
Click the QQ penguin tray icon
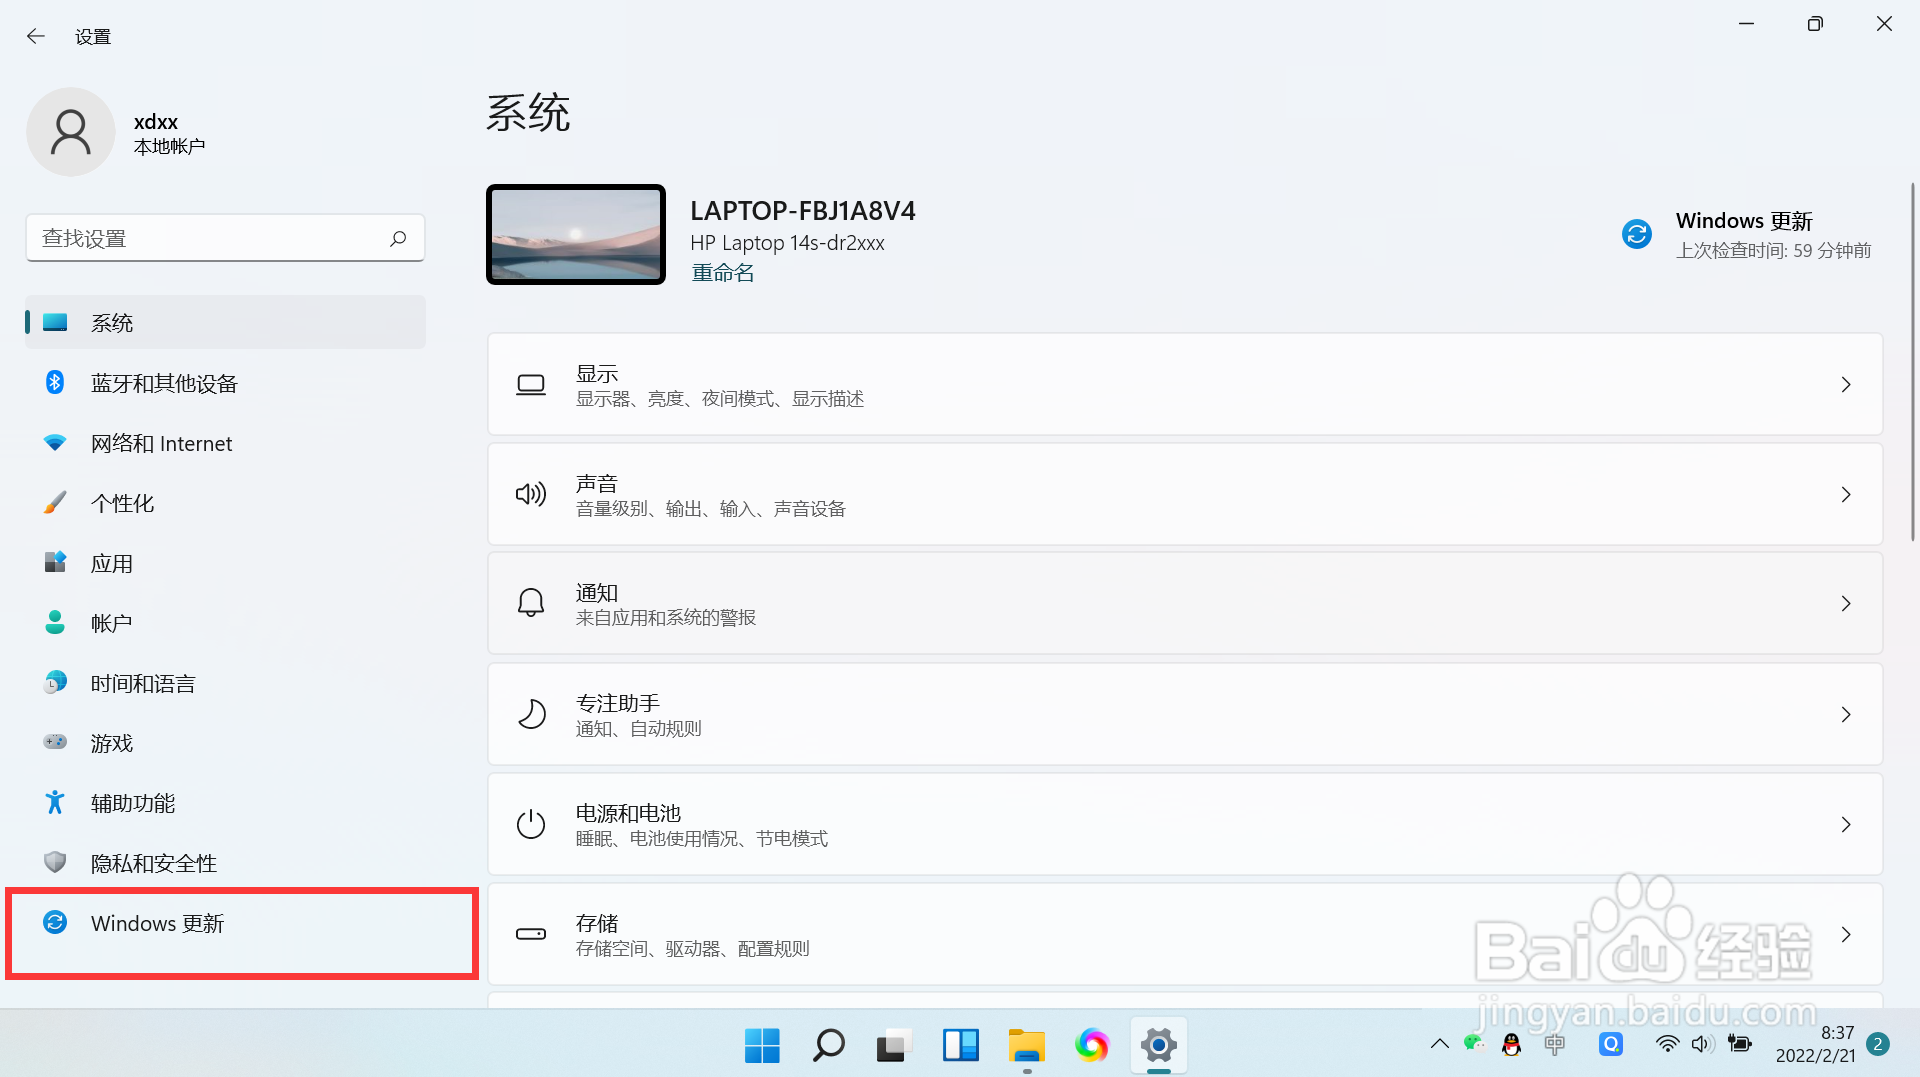(x=1511, y=1045)
